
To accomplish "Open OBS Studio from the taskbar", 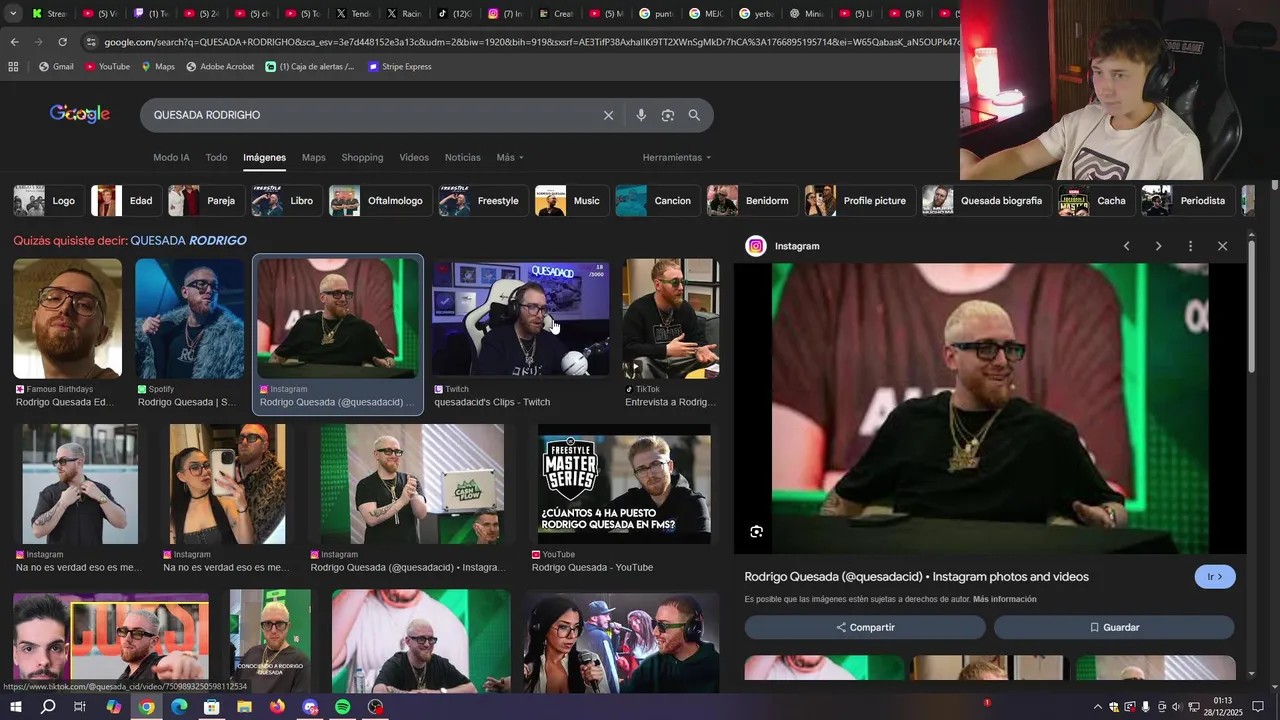I will 375,707.
